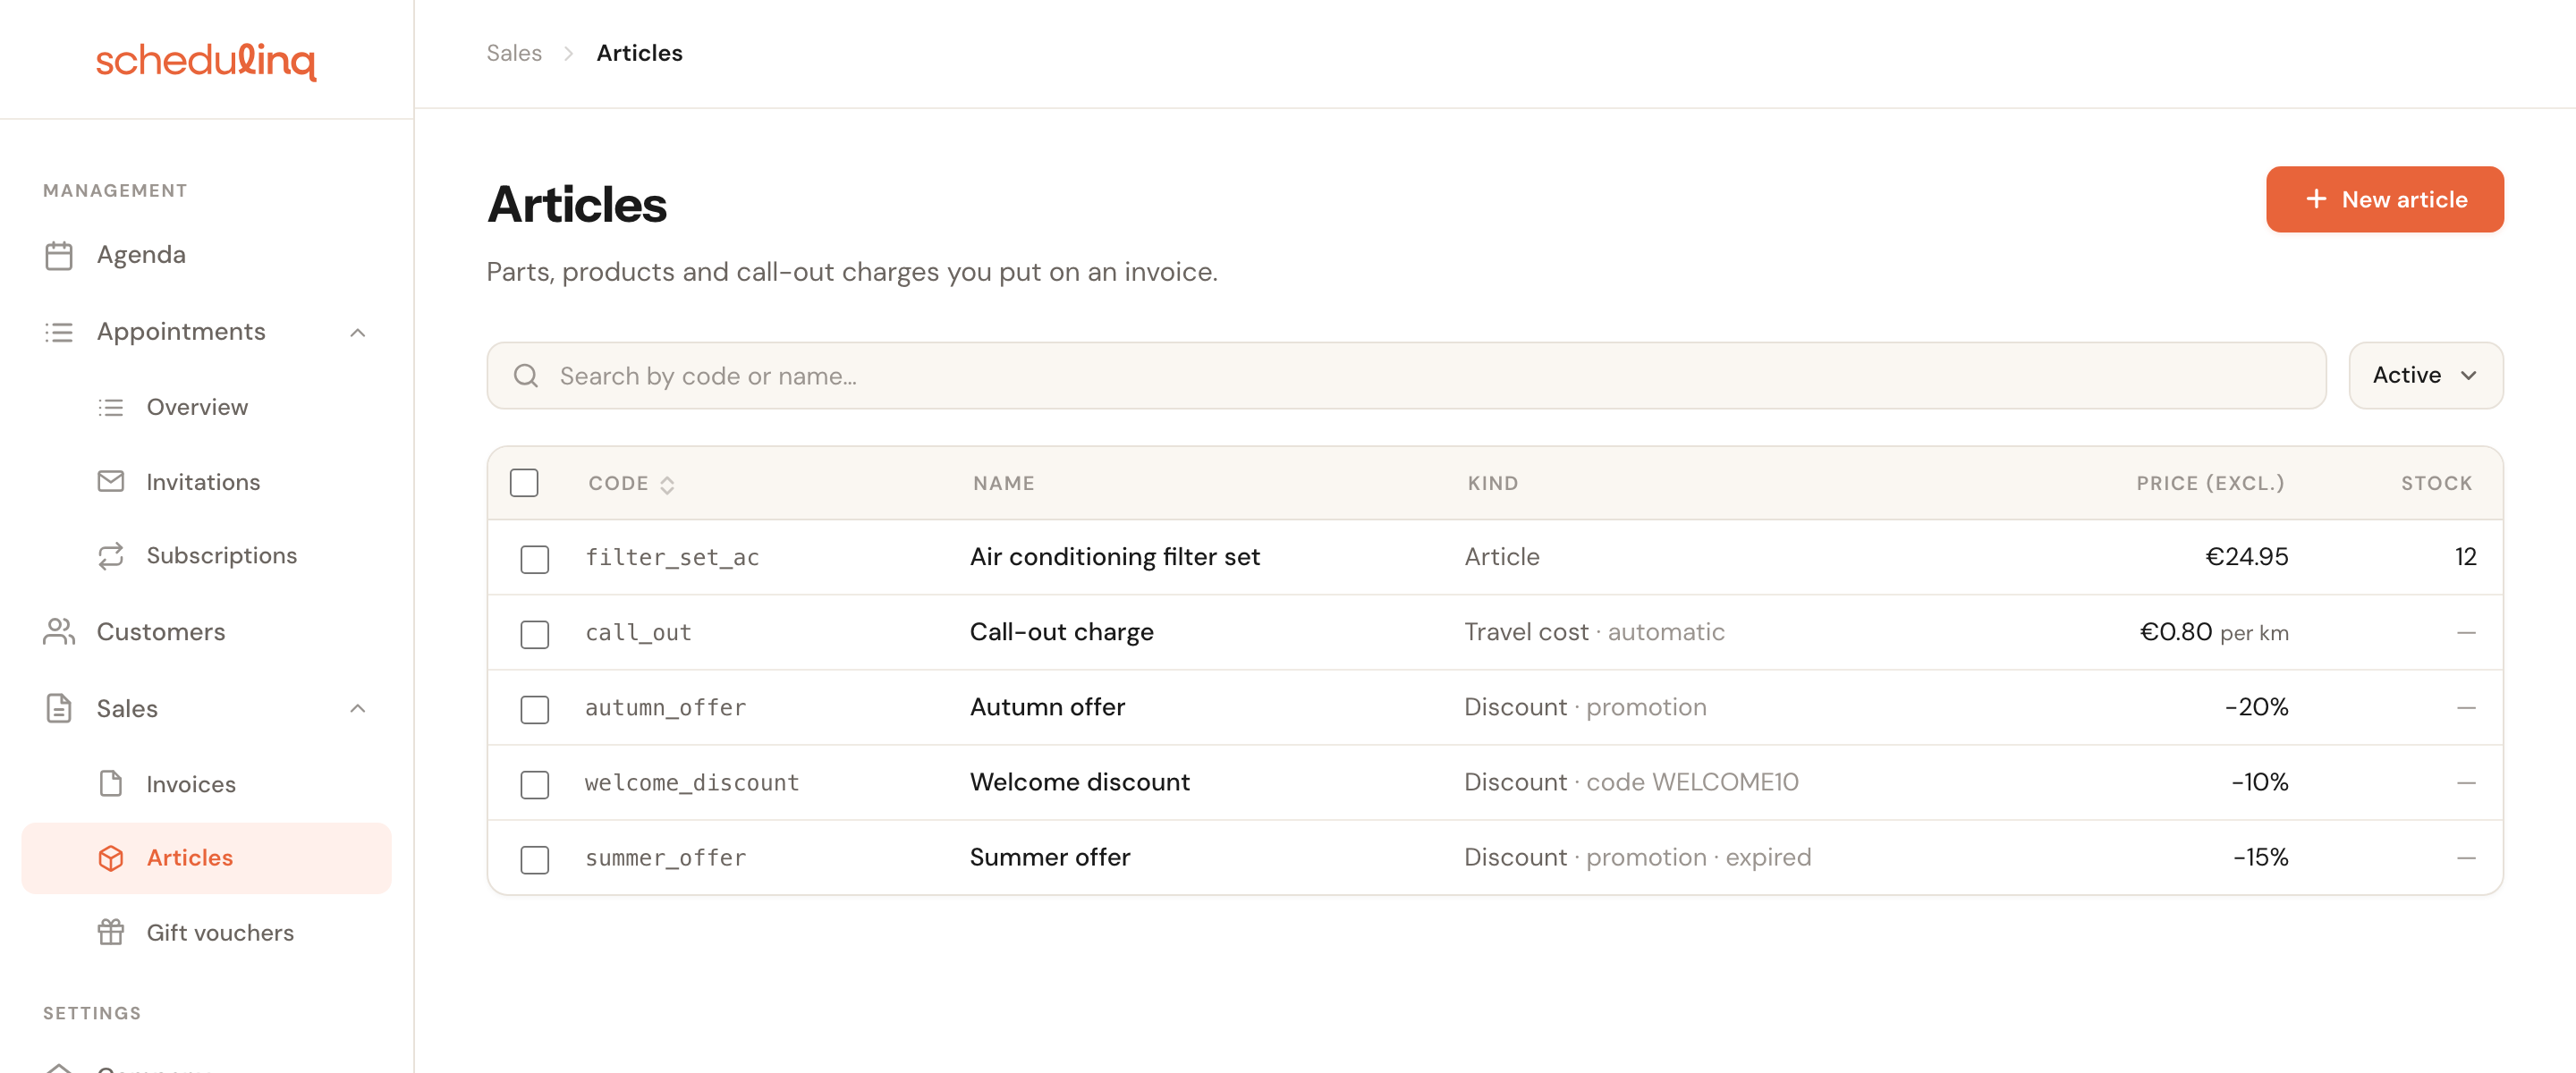Open the Call-out charge article

tap(1061, 631)
